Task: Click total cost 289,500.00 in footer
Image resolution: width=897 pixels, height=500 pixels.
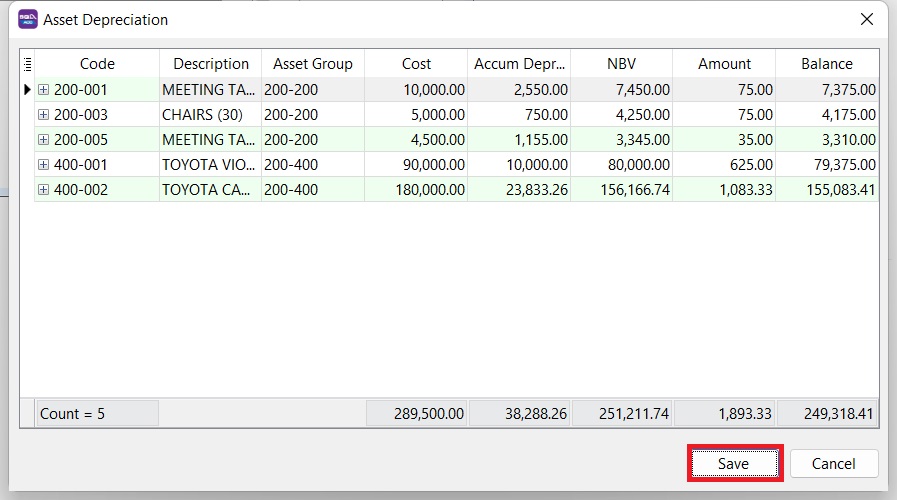Action: (416, 414)
